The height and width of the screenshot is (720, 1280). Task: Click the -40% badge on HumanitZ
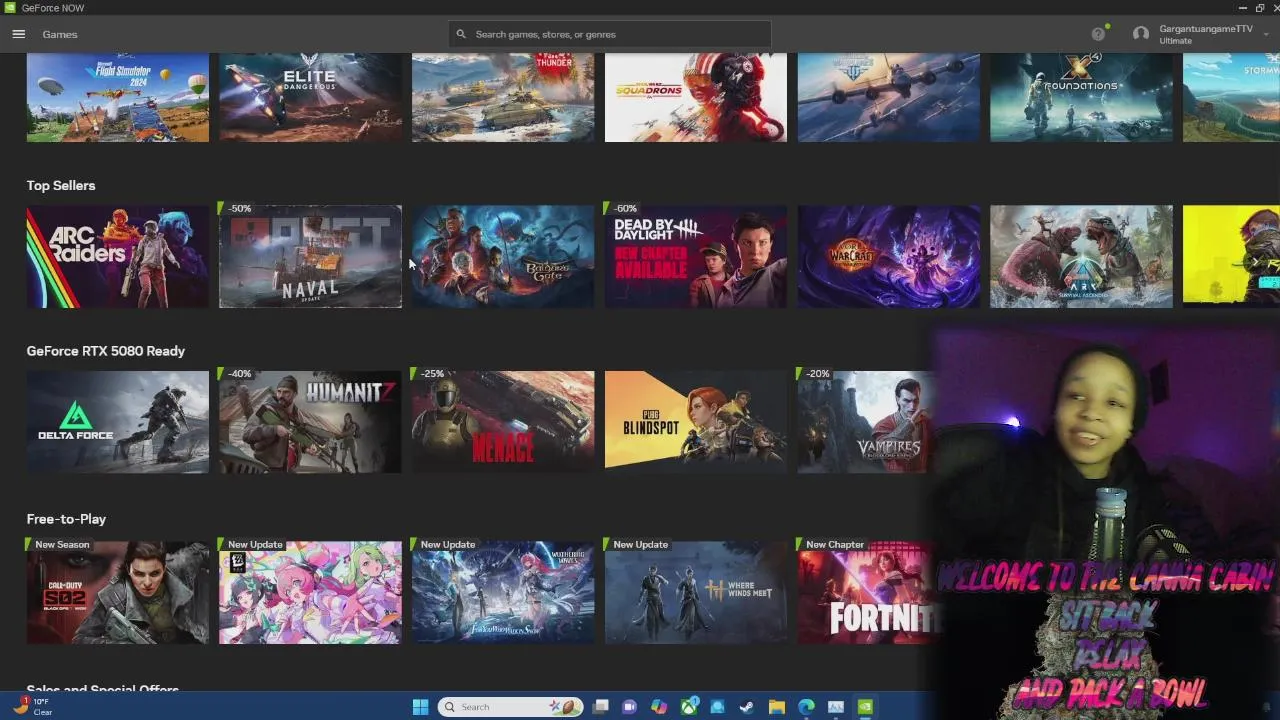238,374
